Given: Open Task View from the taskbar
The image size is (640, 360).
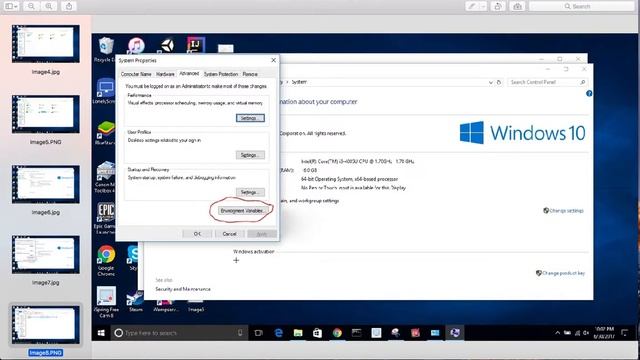Looking at the screenshot, I should [258, 333].
